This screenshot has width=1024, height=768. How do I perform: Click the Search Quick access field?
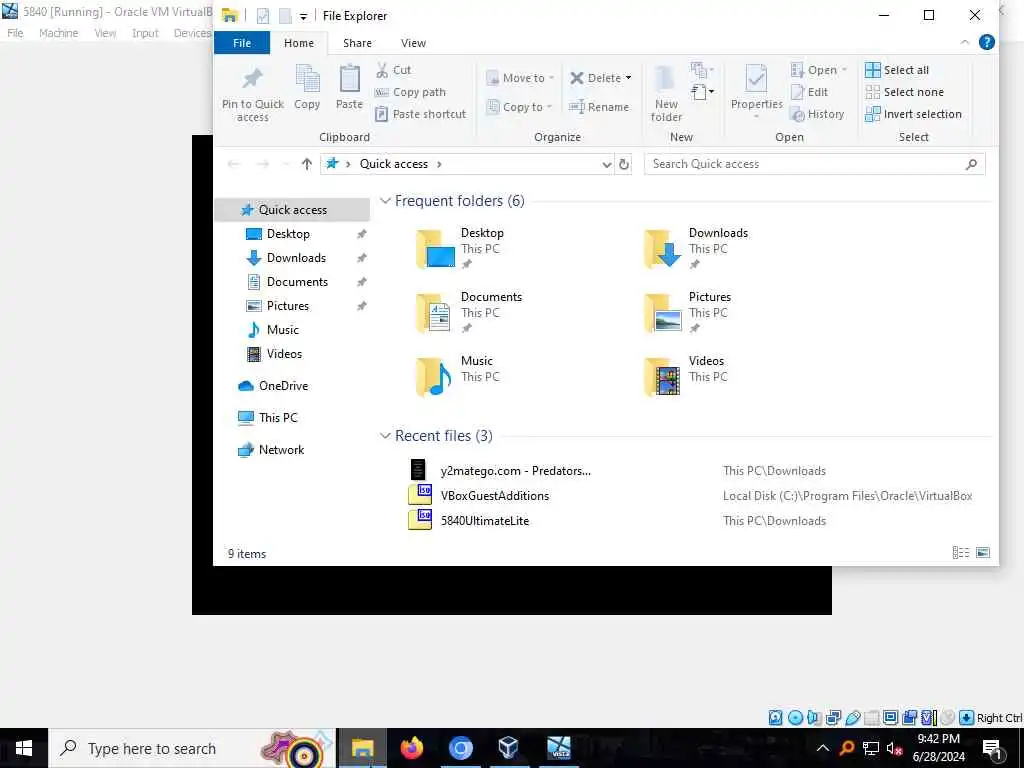tap(814, 165)
